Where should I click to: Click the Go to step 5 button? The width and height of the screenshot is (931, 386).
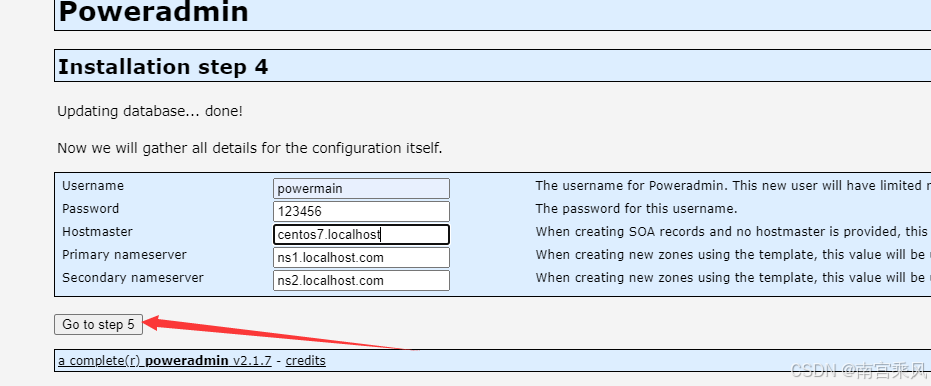click(x=99, y=324)
